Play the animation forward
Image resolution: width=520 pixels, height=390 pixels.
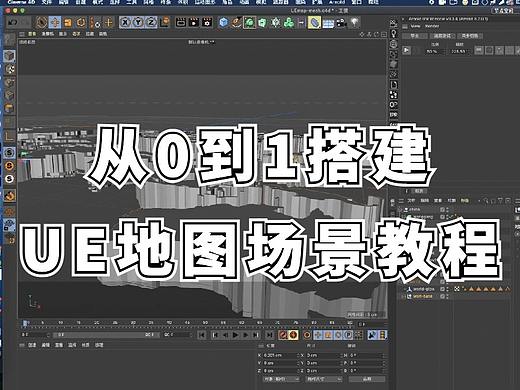235,335
